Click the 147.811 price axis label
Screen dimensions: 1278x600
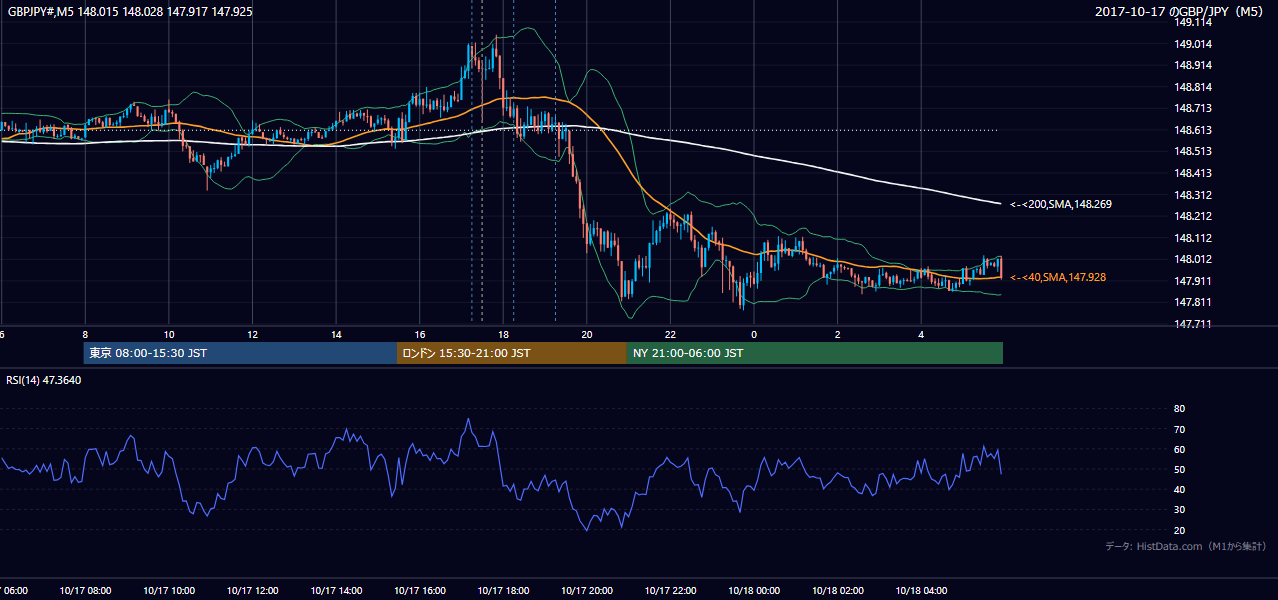(1193, 302)
